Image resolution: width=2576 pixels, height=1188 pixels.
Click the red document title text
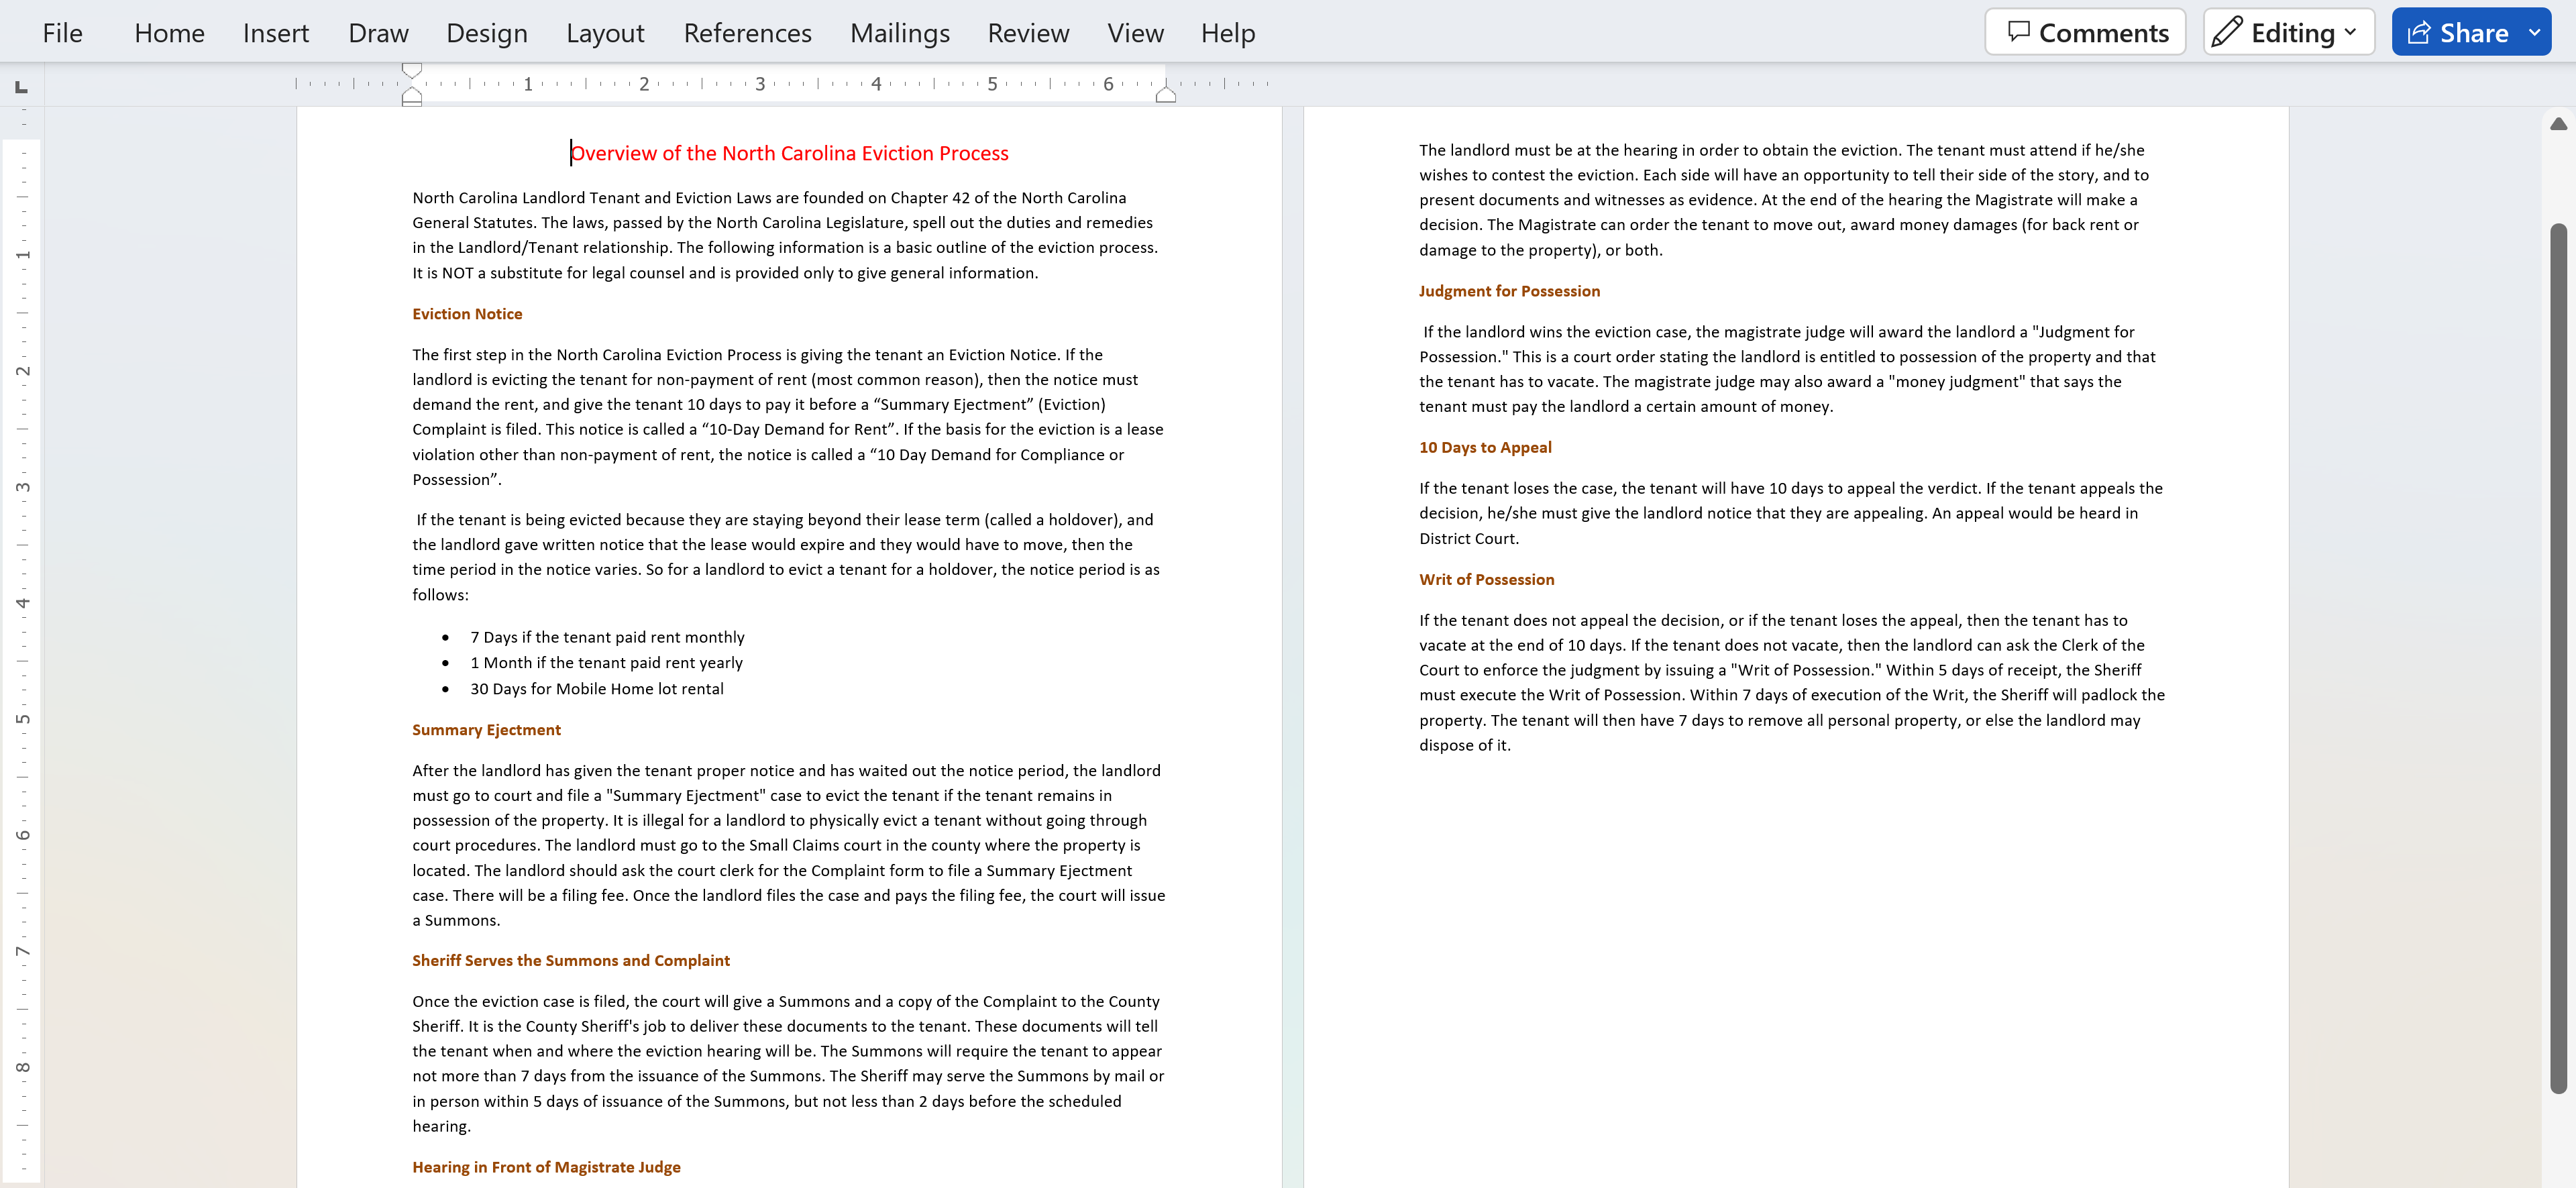pos(789,153)
